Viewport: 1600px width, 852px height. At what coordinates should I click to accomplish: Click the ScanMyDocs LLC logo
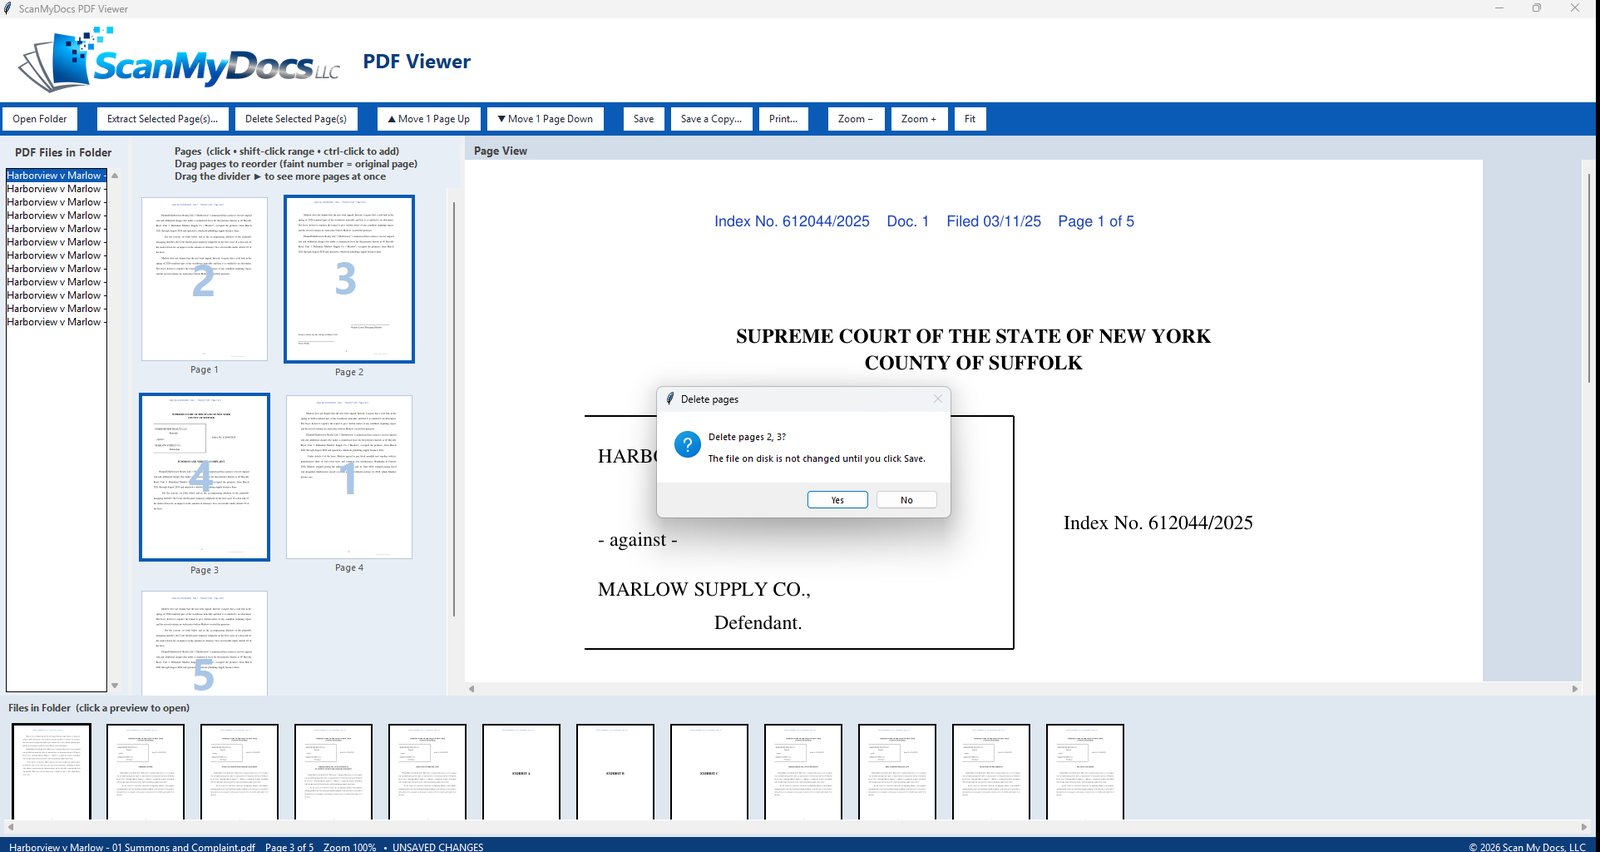click(x=179, y=60)
